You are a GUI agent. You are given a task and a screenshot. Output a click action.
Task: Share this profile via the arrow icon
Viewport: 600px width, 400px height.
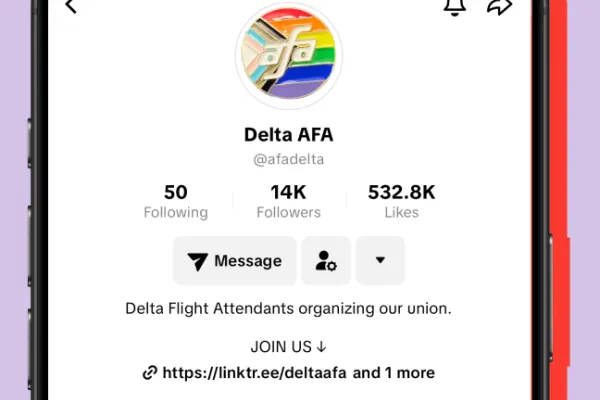[x=499, y=6]
